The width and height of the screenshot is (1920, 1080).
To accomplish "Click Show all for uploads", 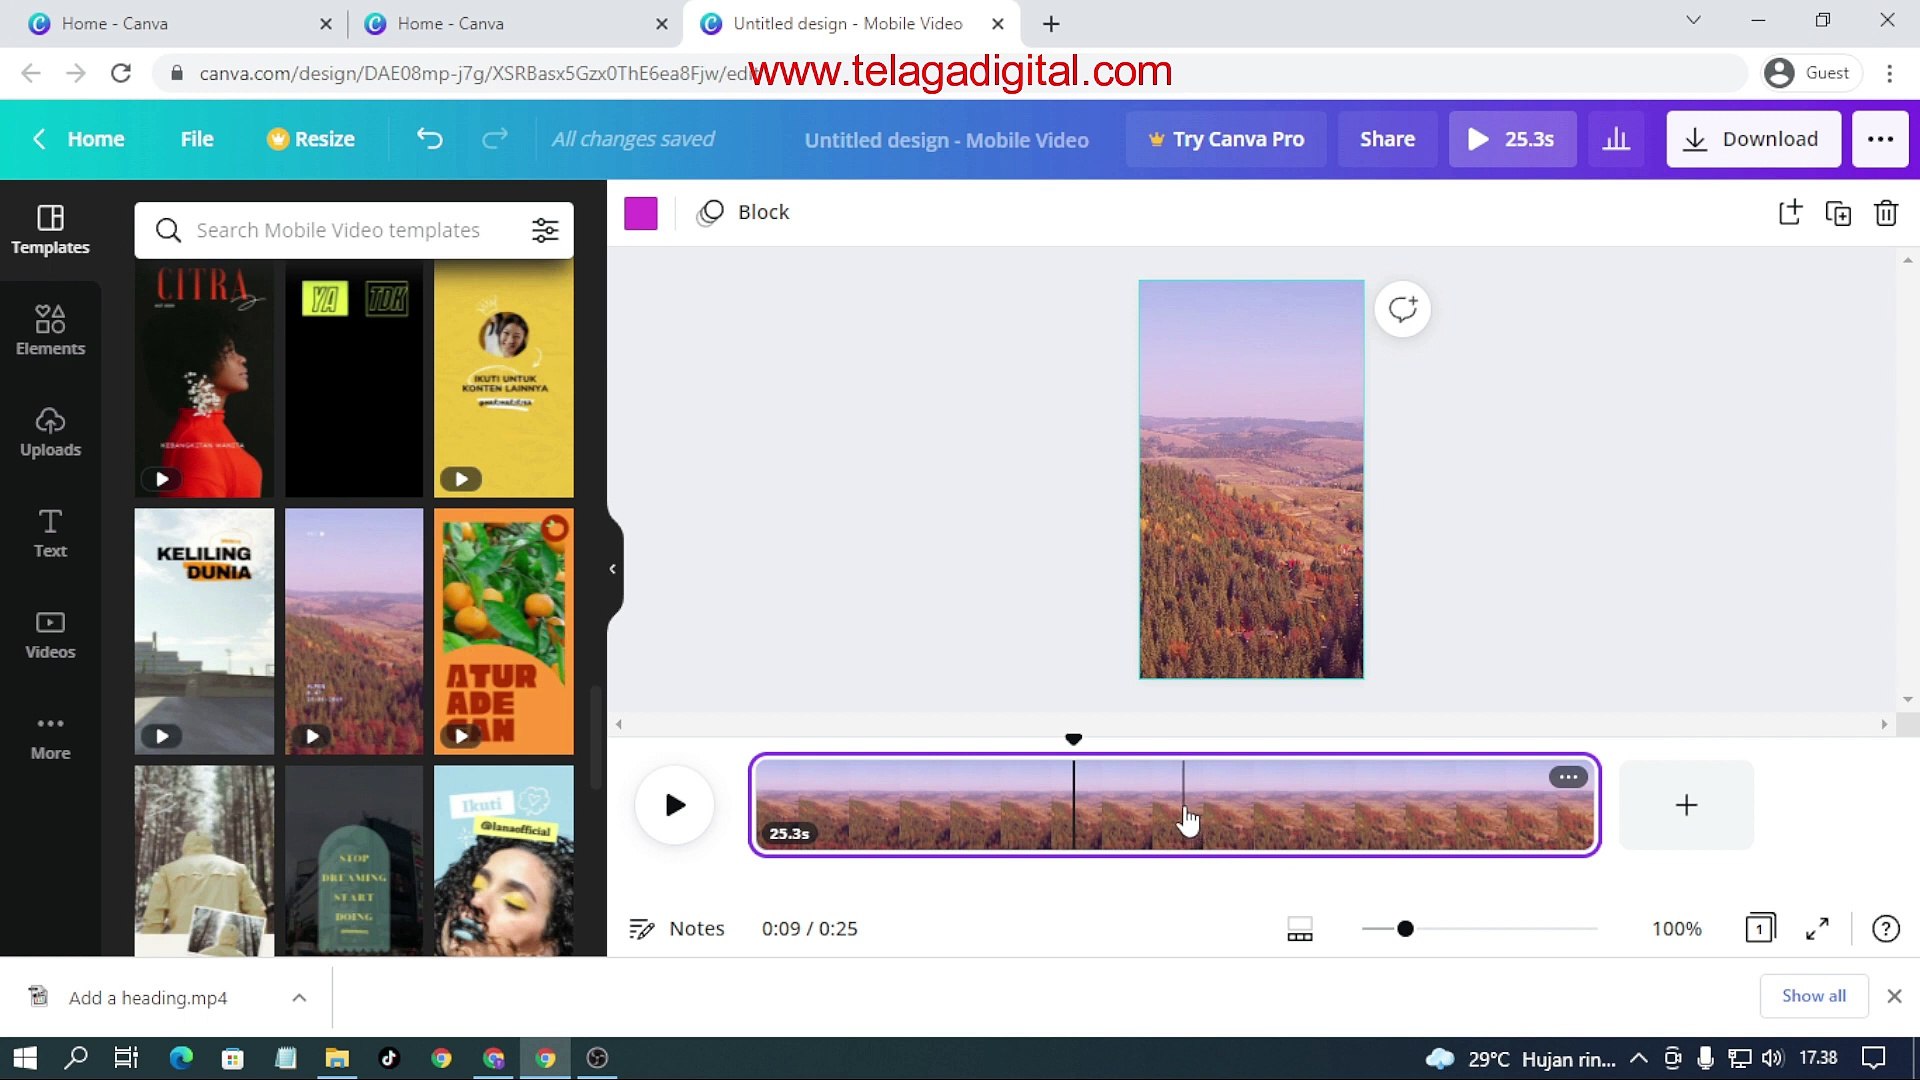I will pos(1813,996).
